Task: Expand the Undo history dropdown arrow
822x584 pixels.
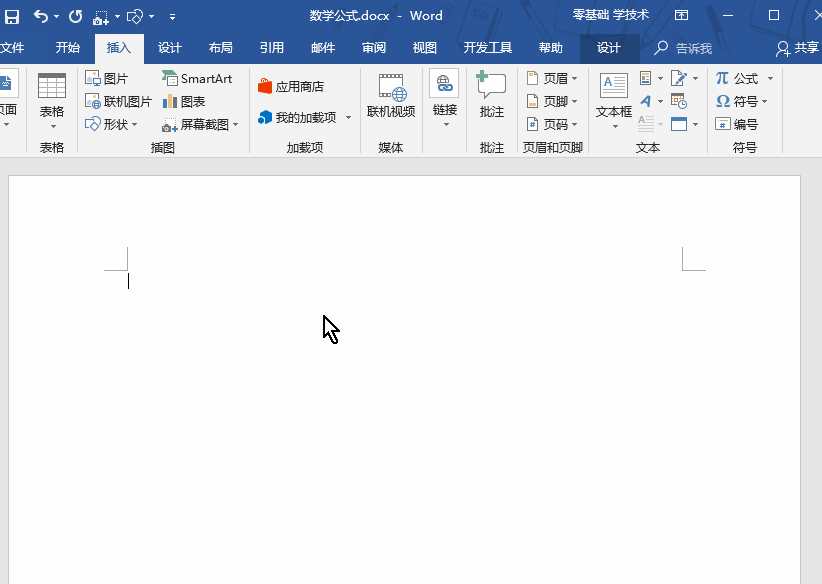Action: [56, 17]
